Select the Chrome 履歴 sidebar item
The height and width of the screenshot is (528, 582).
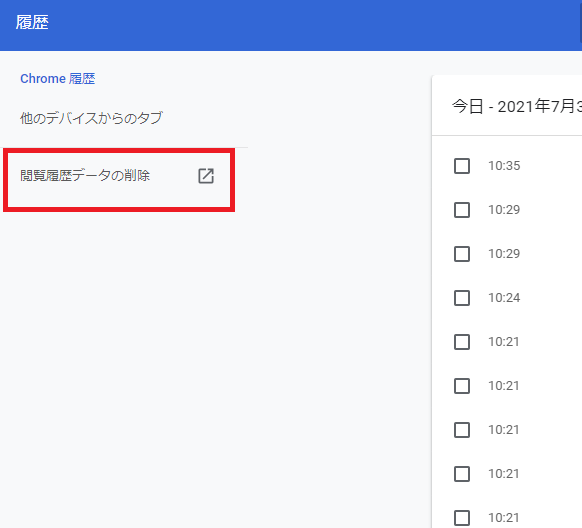pos(58,79)
